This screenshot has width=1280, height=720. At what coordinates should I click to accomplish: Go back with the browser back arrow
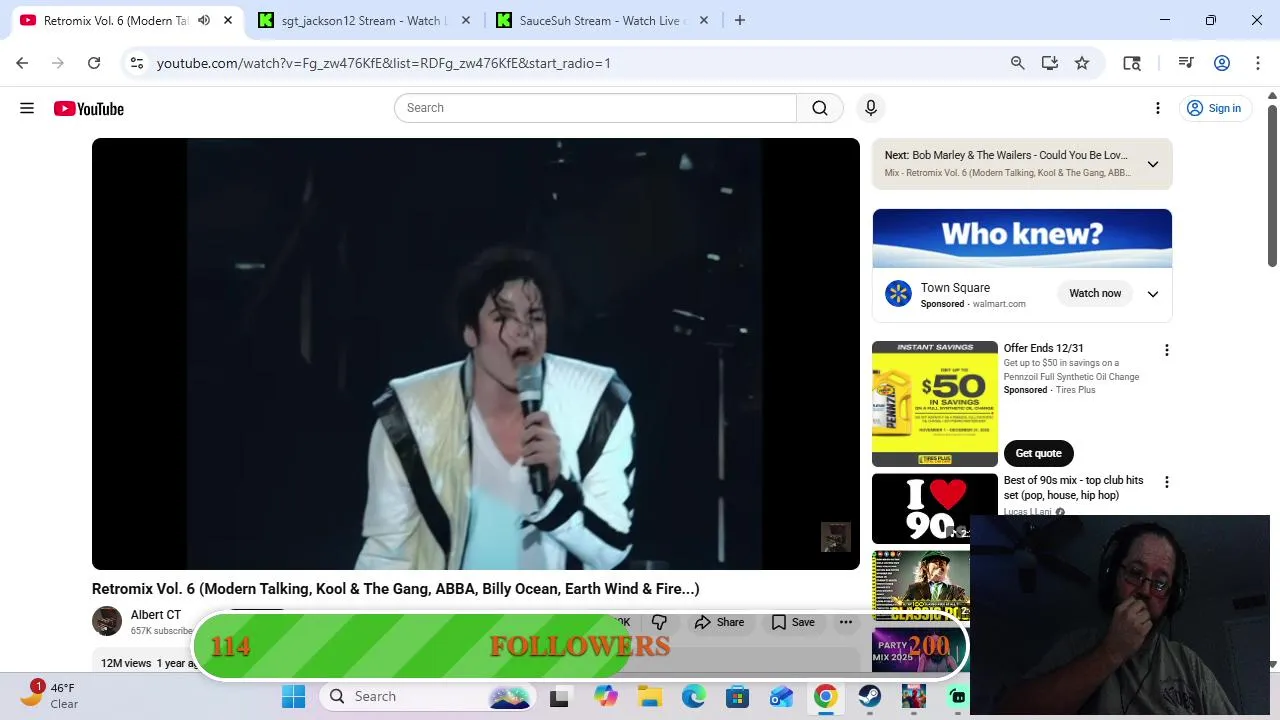22,63
